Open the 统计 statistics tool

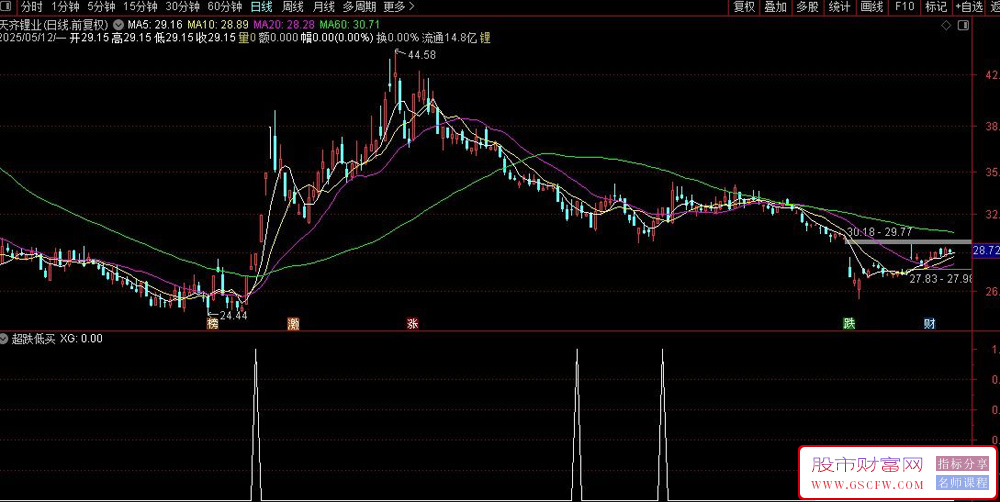pos(839,7)
